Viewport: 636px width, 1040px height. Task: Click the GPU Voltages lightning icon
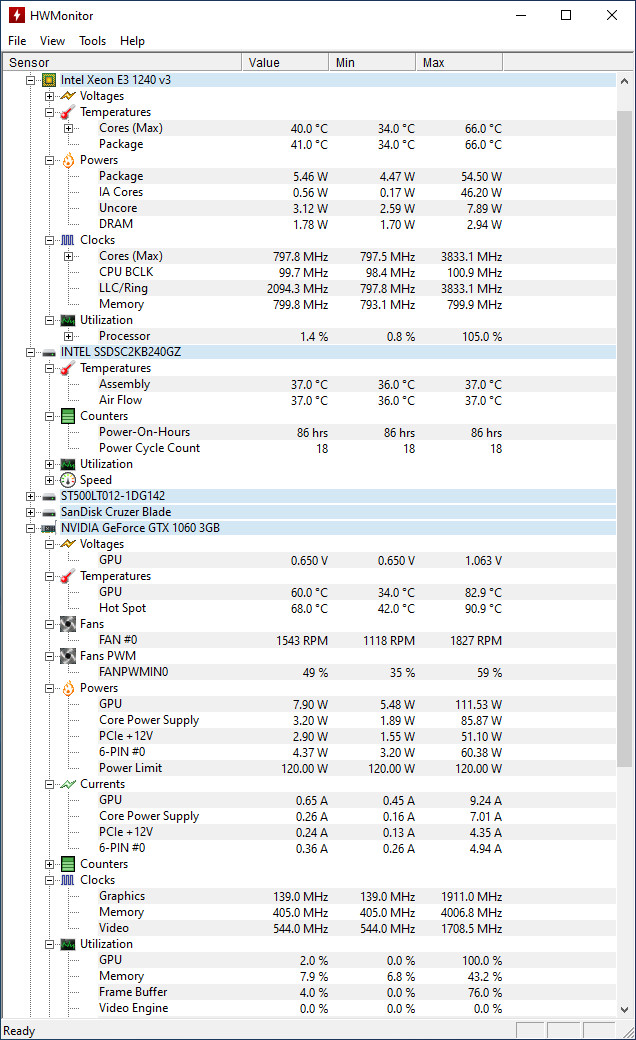(x=68, y=544)
